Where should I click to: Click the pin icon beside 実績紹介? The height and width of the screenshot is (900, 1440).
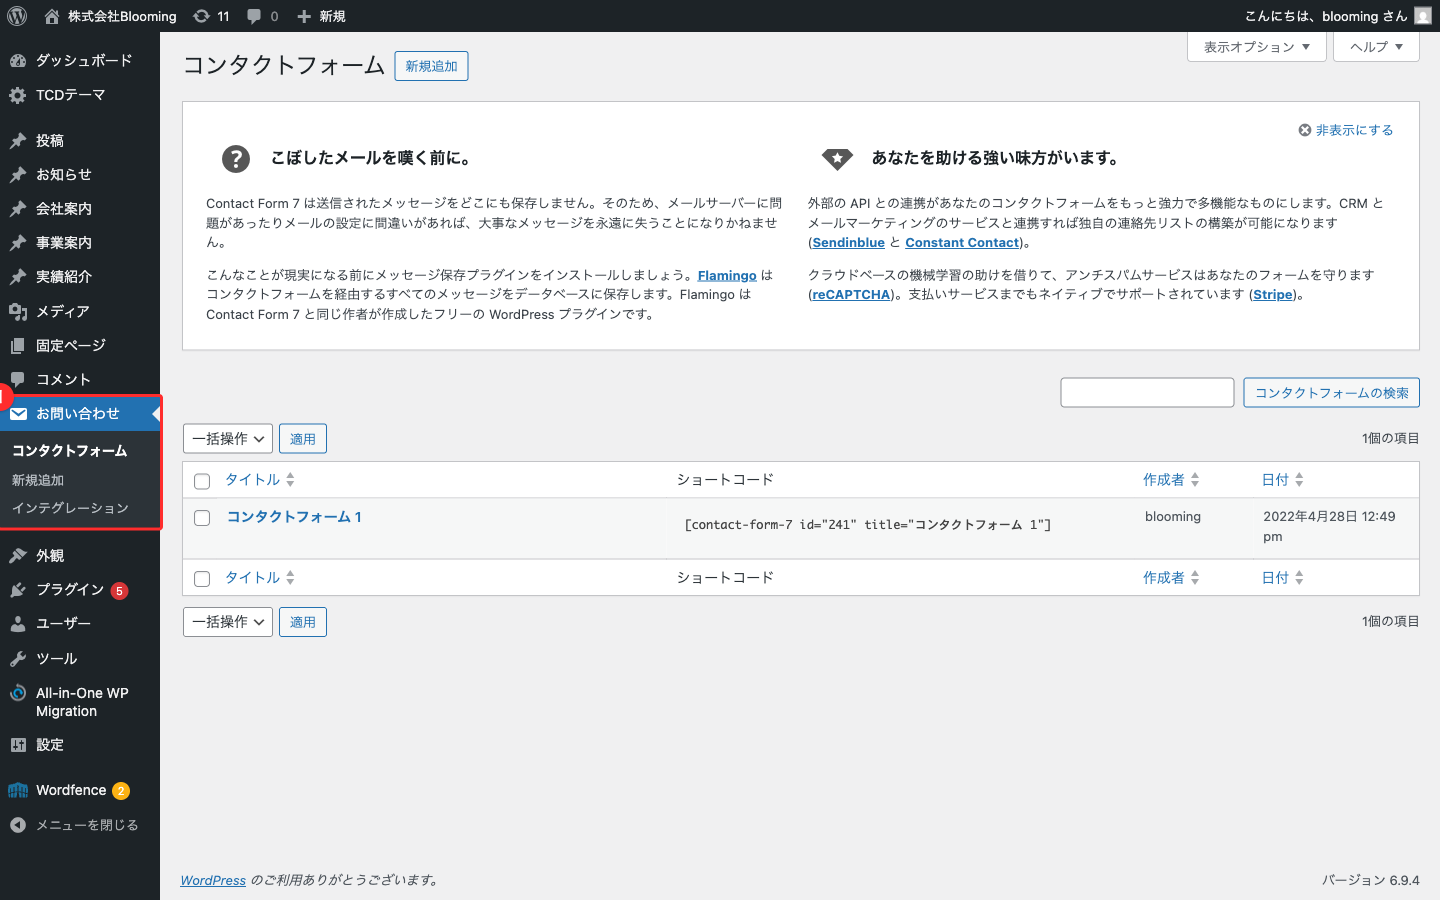(x=18, y=277)
